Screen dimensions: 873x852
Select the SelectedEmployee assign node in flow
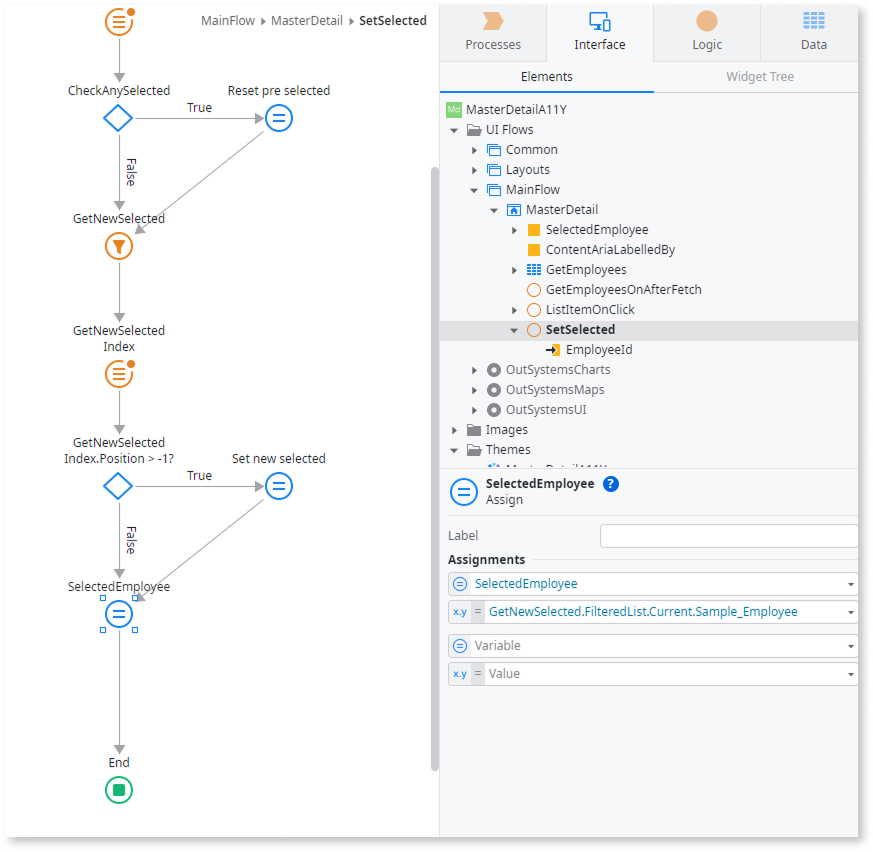[119, 614]
